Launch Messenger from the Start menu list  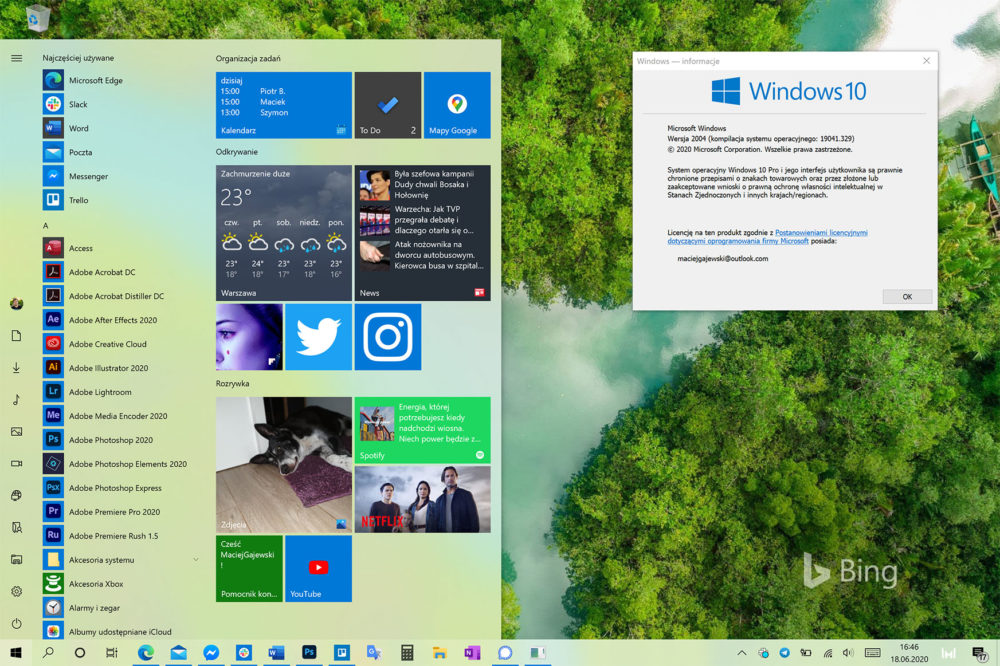click(x=121, y=176)
